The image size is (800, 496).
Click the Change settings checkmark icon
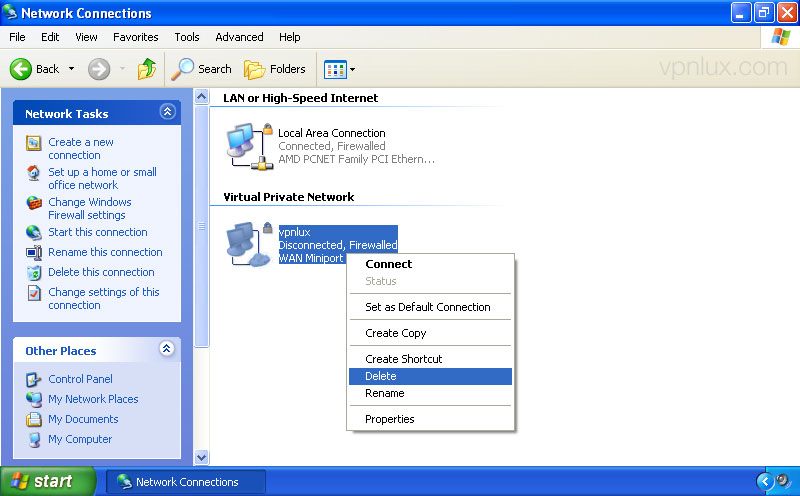click(34, 292)
